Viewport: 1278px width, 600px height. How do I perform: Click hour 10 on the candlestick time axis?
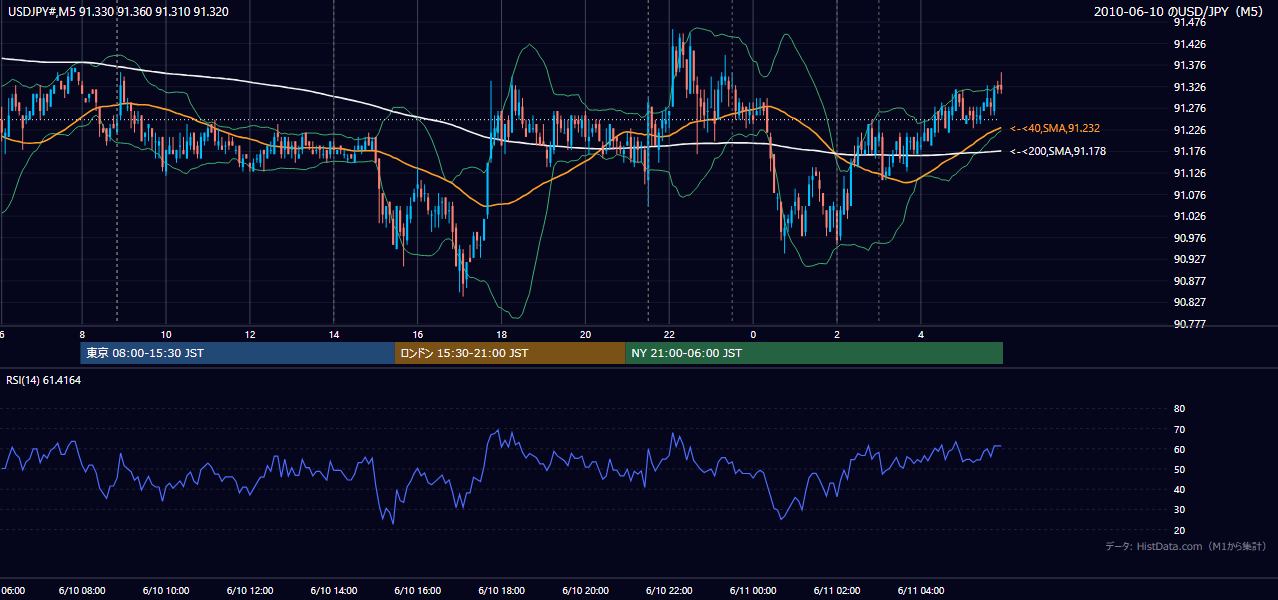coord(166,334)
